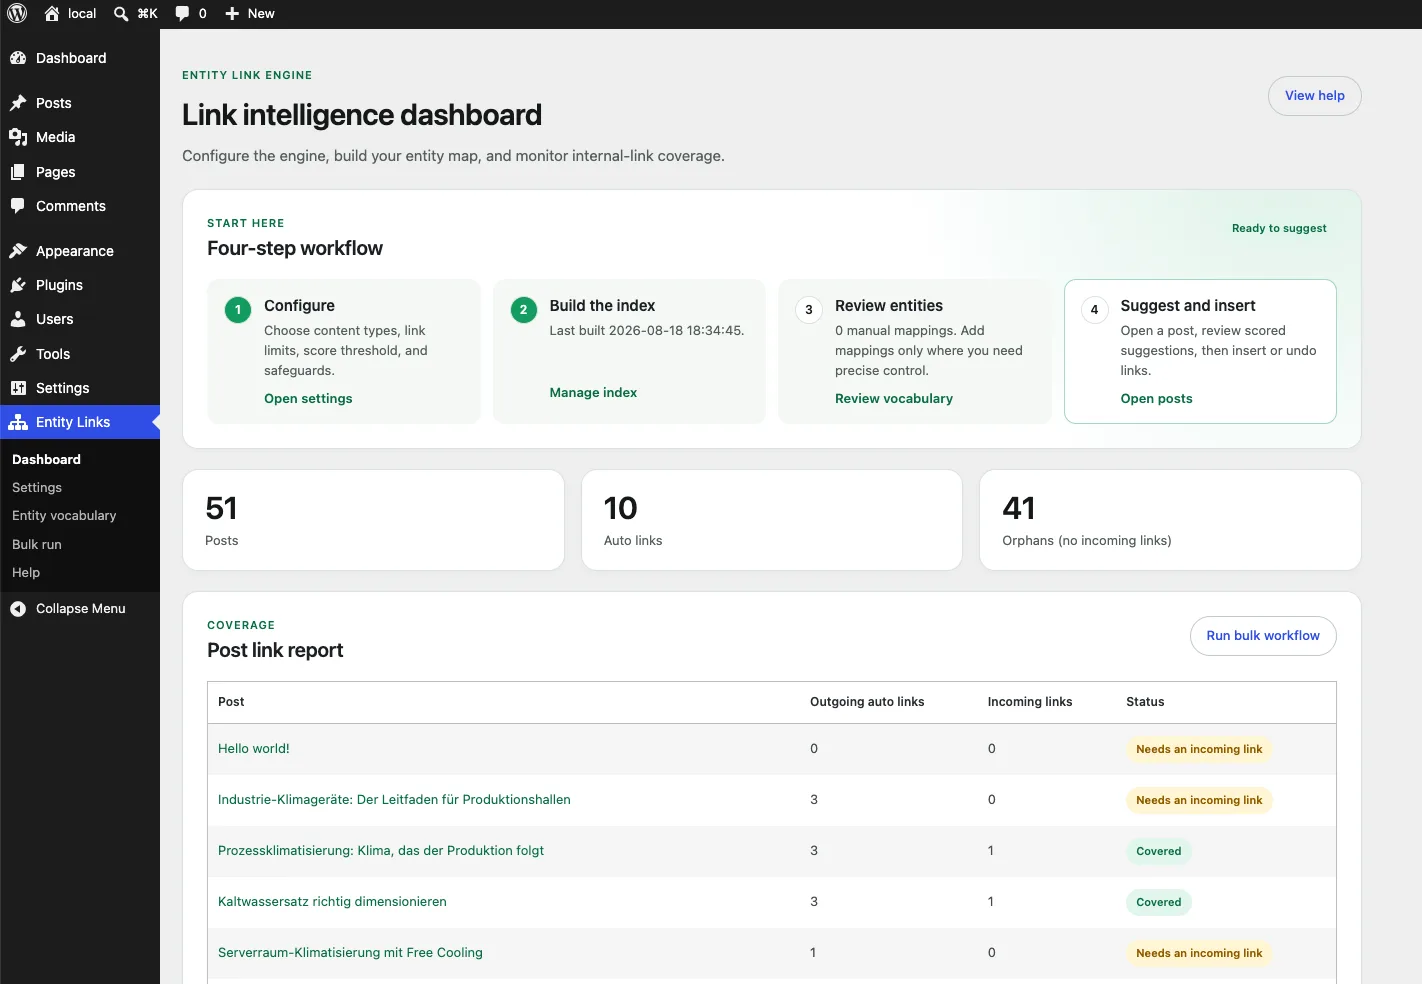The width and height of the screenshot is (1422, 984).
Task: Click the Incoming links column header
Action: (x=1030, y=702)
